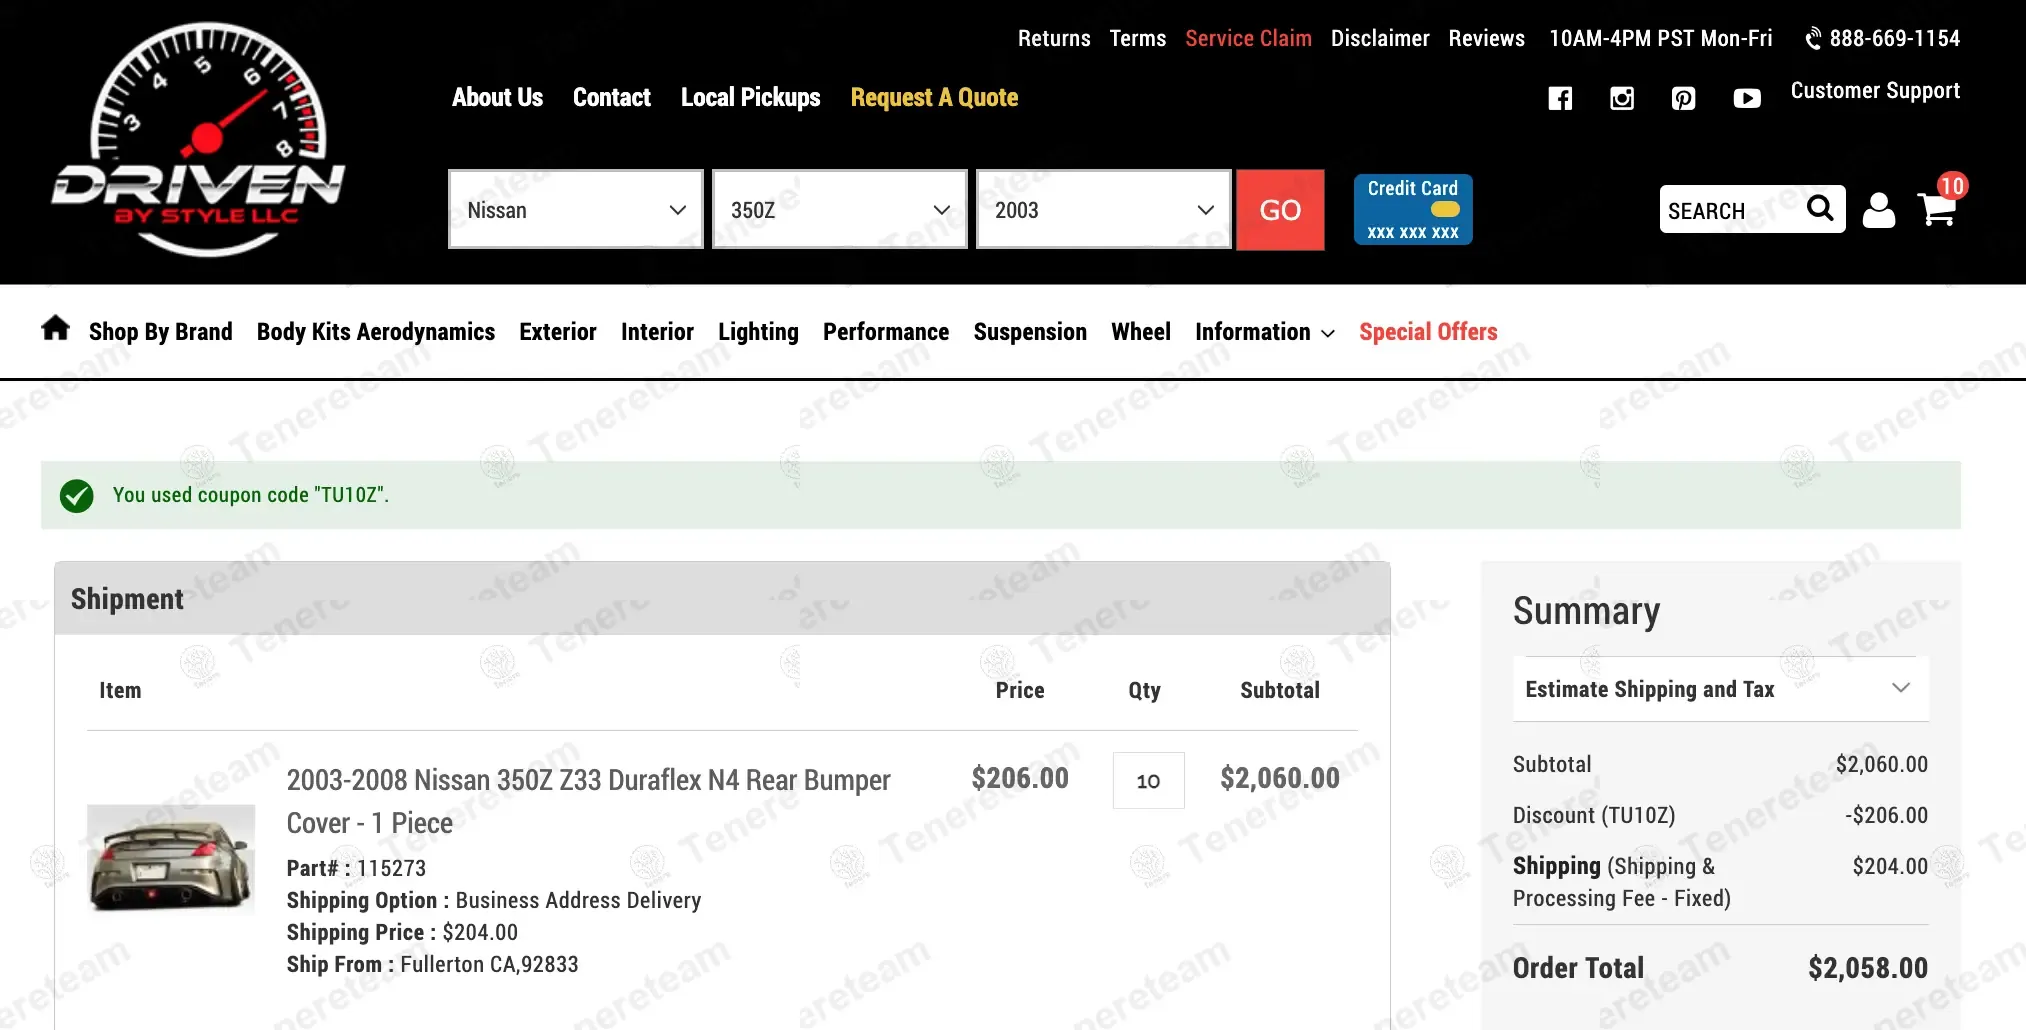Open the YouTube icon link
This screenshot has height=1030, width=2026.
coord(1747,98)
